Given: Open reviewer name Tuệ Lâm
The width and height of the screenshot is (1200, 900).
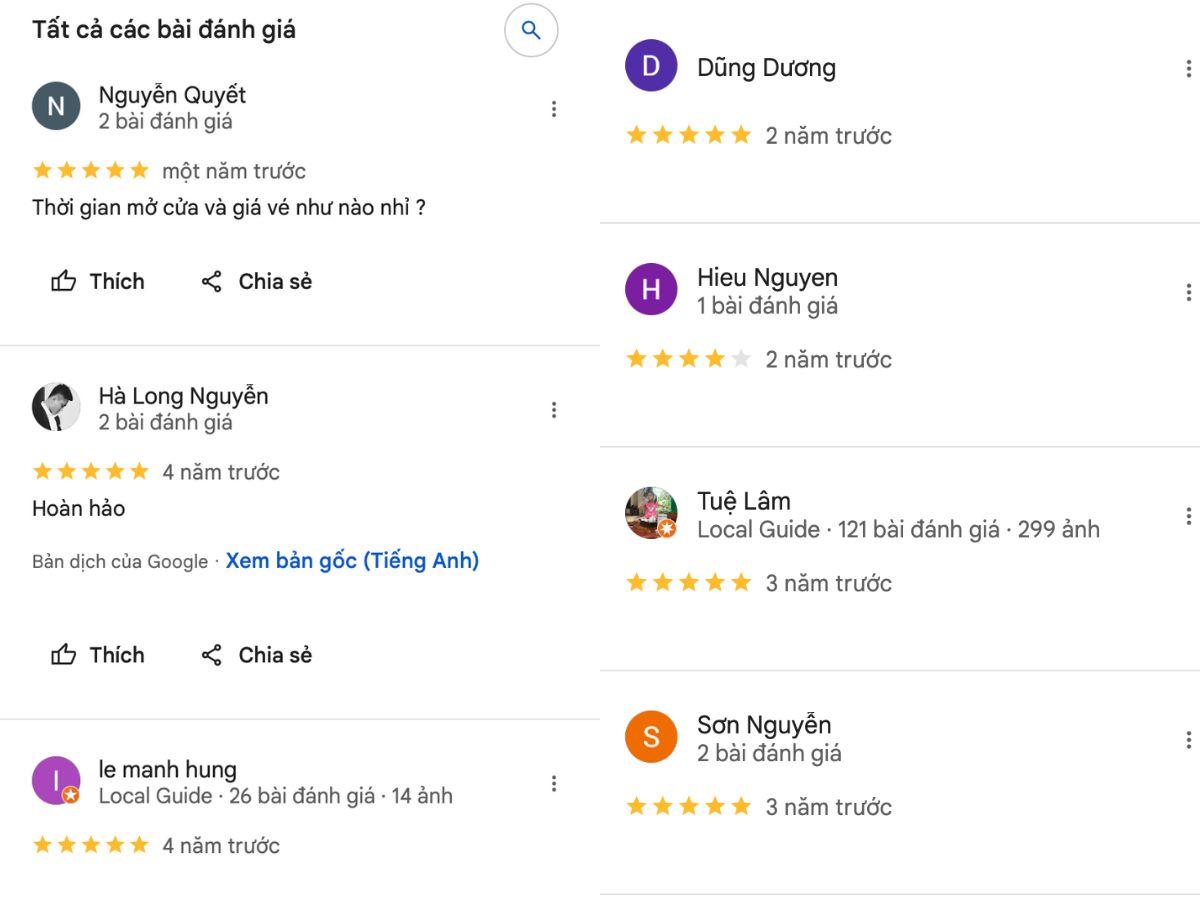Looking at the screenshot, I should pyautogui.click(x=744, y=501).
